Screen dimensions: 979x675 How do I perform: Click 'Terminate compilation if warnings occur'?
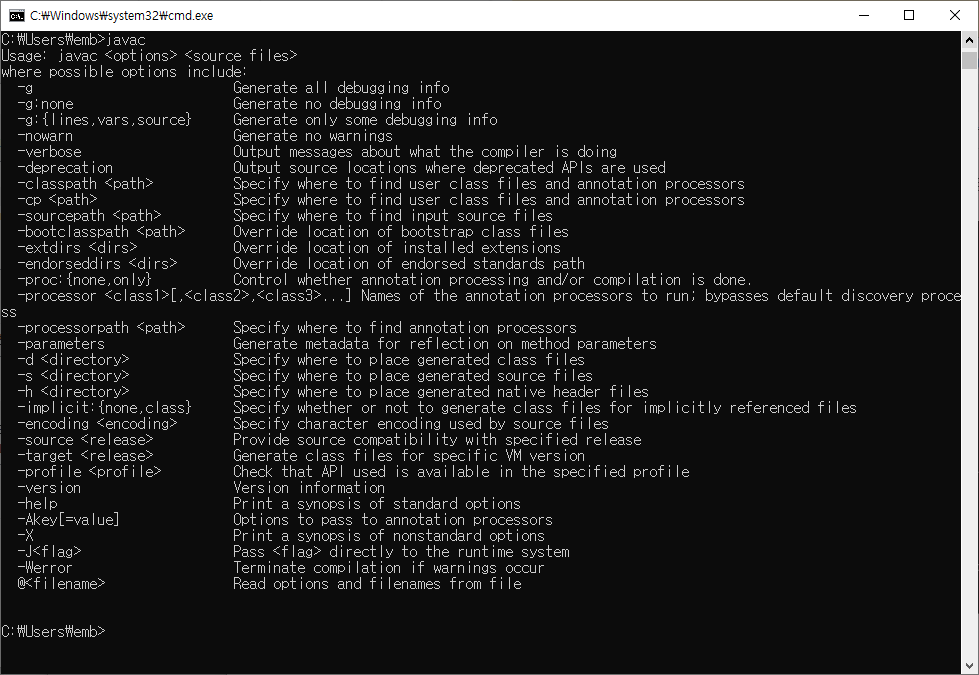(x=389, y=568)
